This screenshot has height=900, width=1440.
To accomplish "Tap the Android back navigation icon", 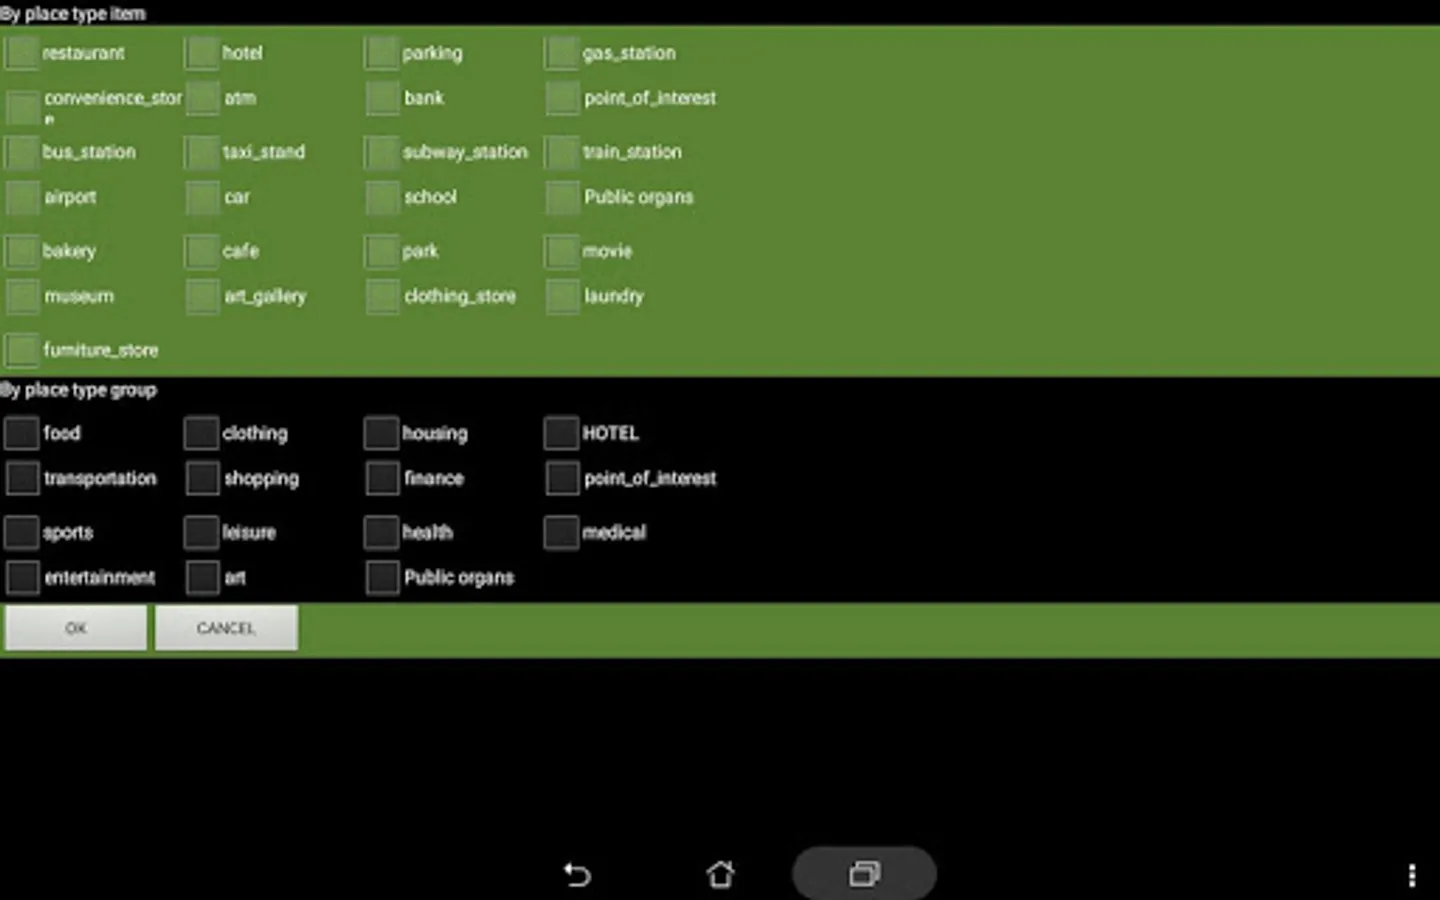I will click(x=577, y=875).
